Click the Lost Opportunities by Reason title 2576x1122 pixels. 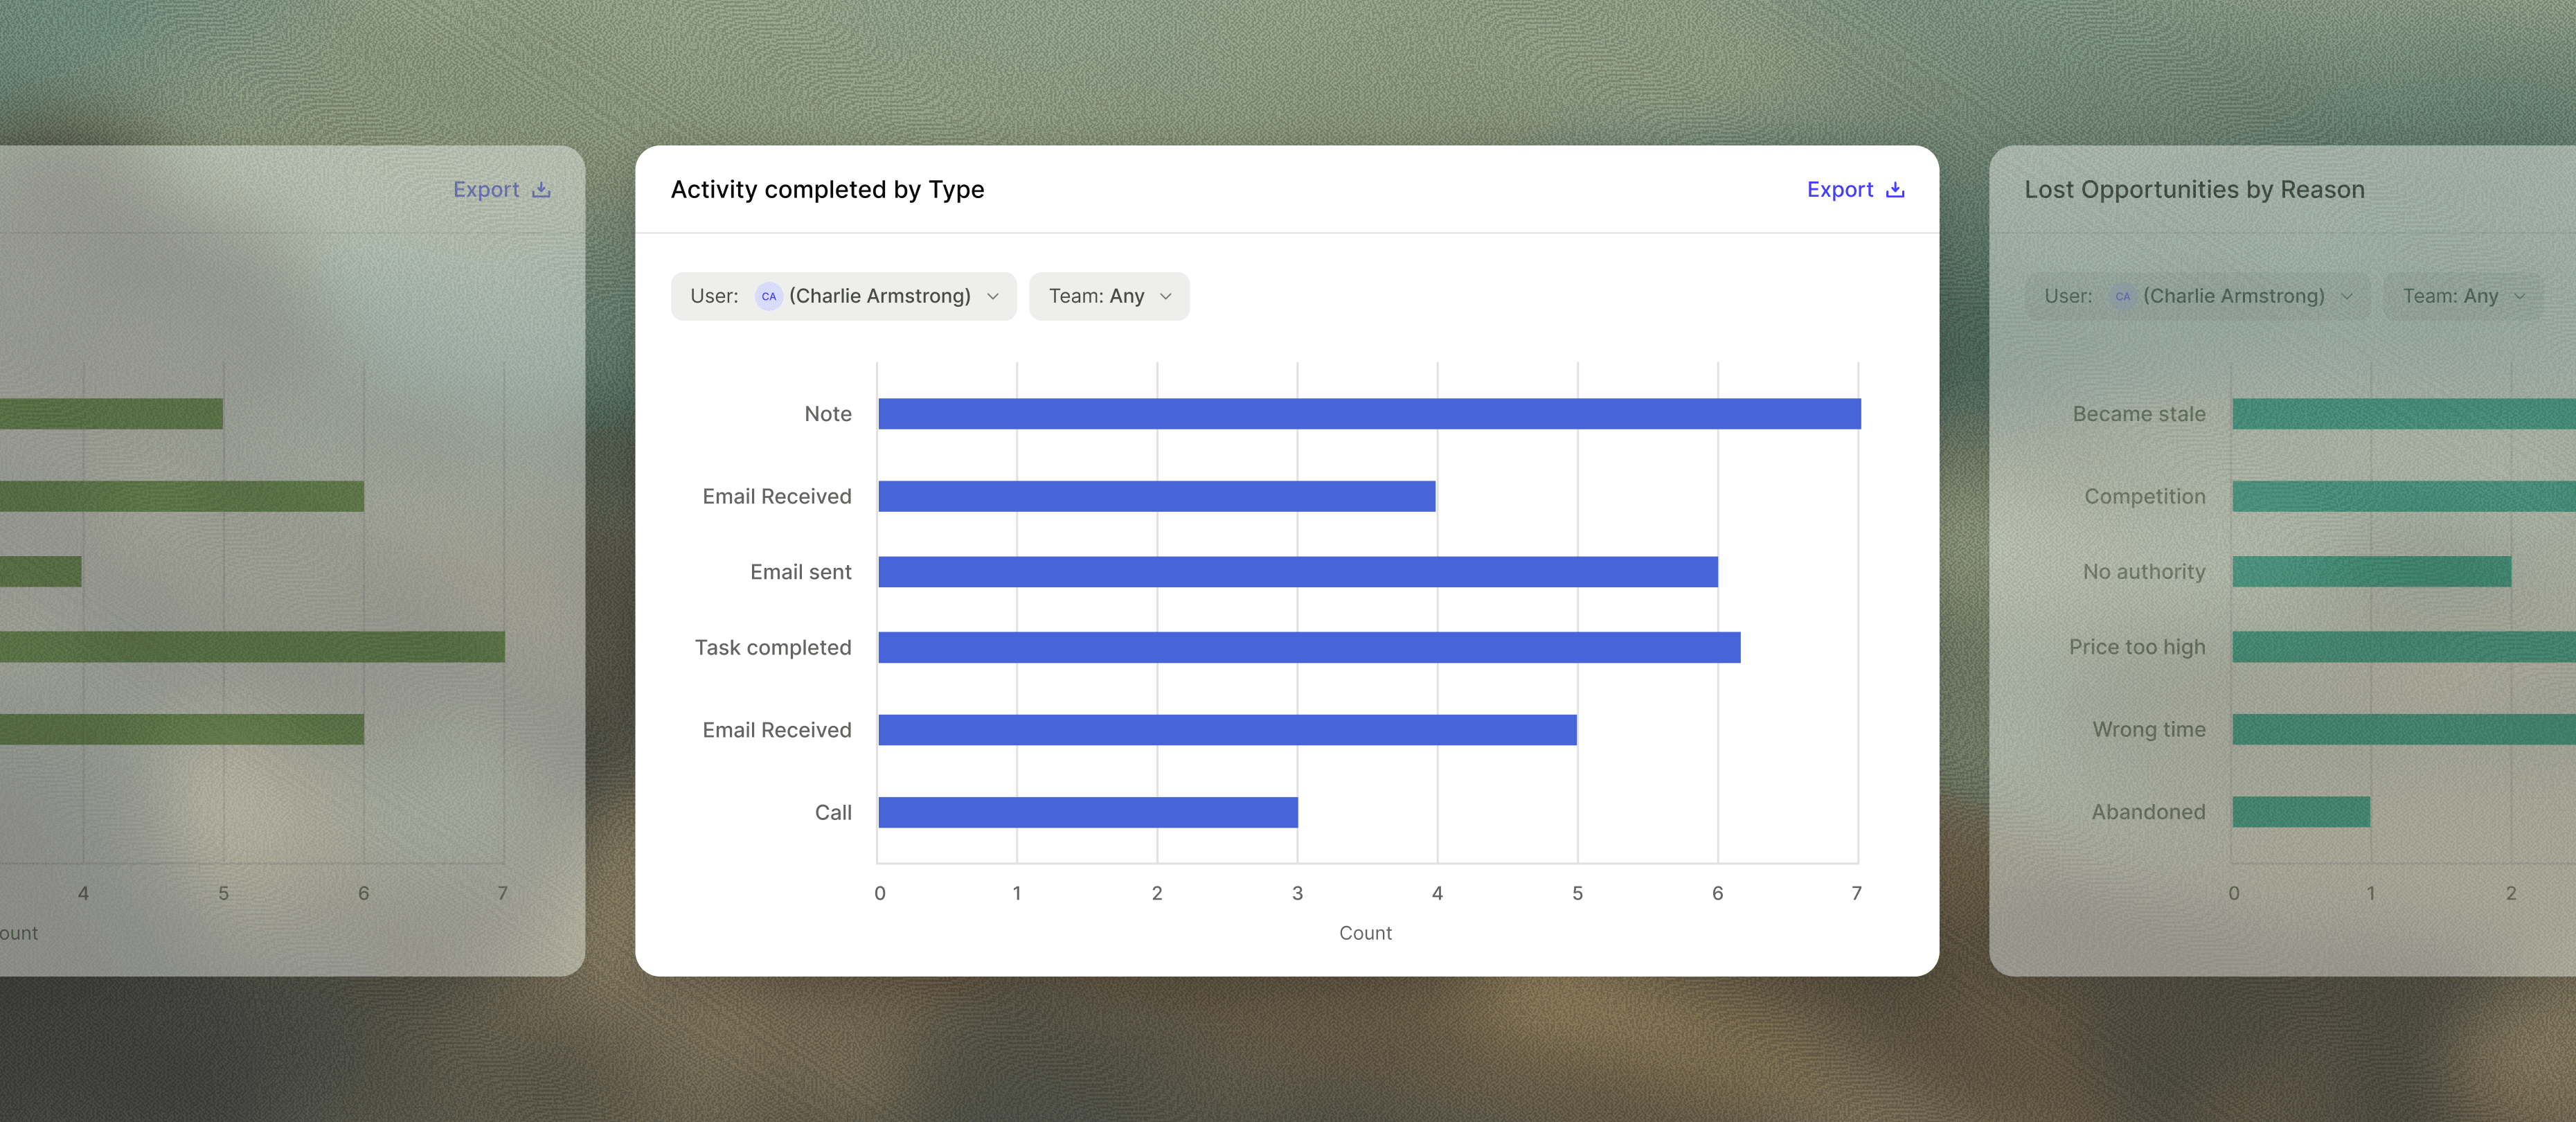2194,190
